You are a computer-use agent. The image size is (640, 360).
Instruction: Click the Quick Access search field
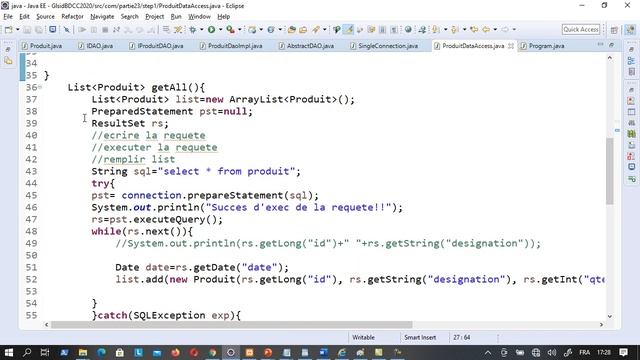(x=581, y=29)
